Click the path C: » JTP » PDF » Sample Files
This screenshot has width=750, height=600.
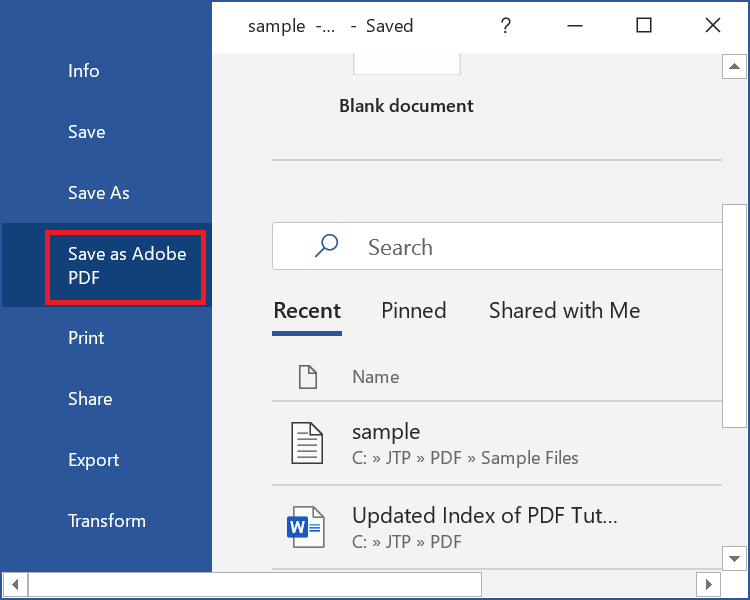[x=465, y=458]
